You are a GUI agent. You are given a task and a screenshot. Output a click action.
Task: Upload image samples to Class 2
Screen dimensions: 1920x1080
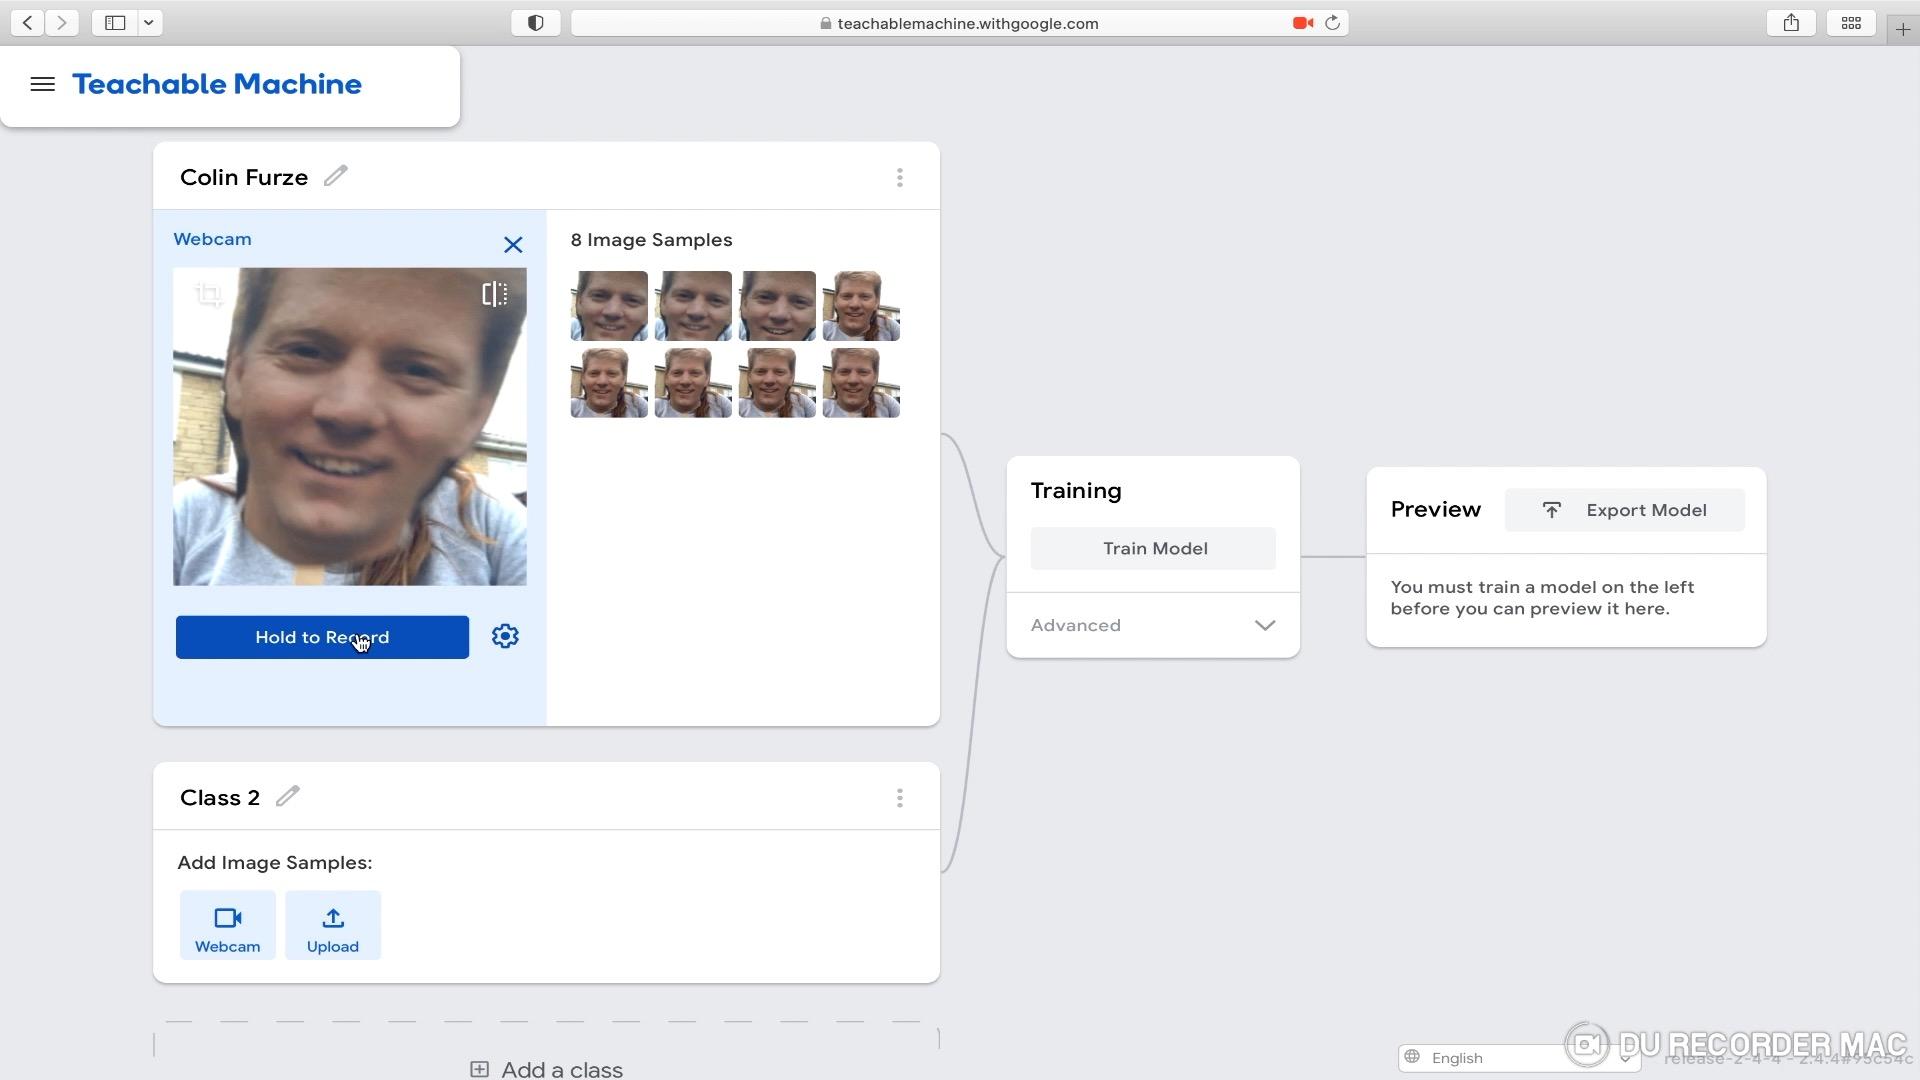coord(333,926)
